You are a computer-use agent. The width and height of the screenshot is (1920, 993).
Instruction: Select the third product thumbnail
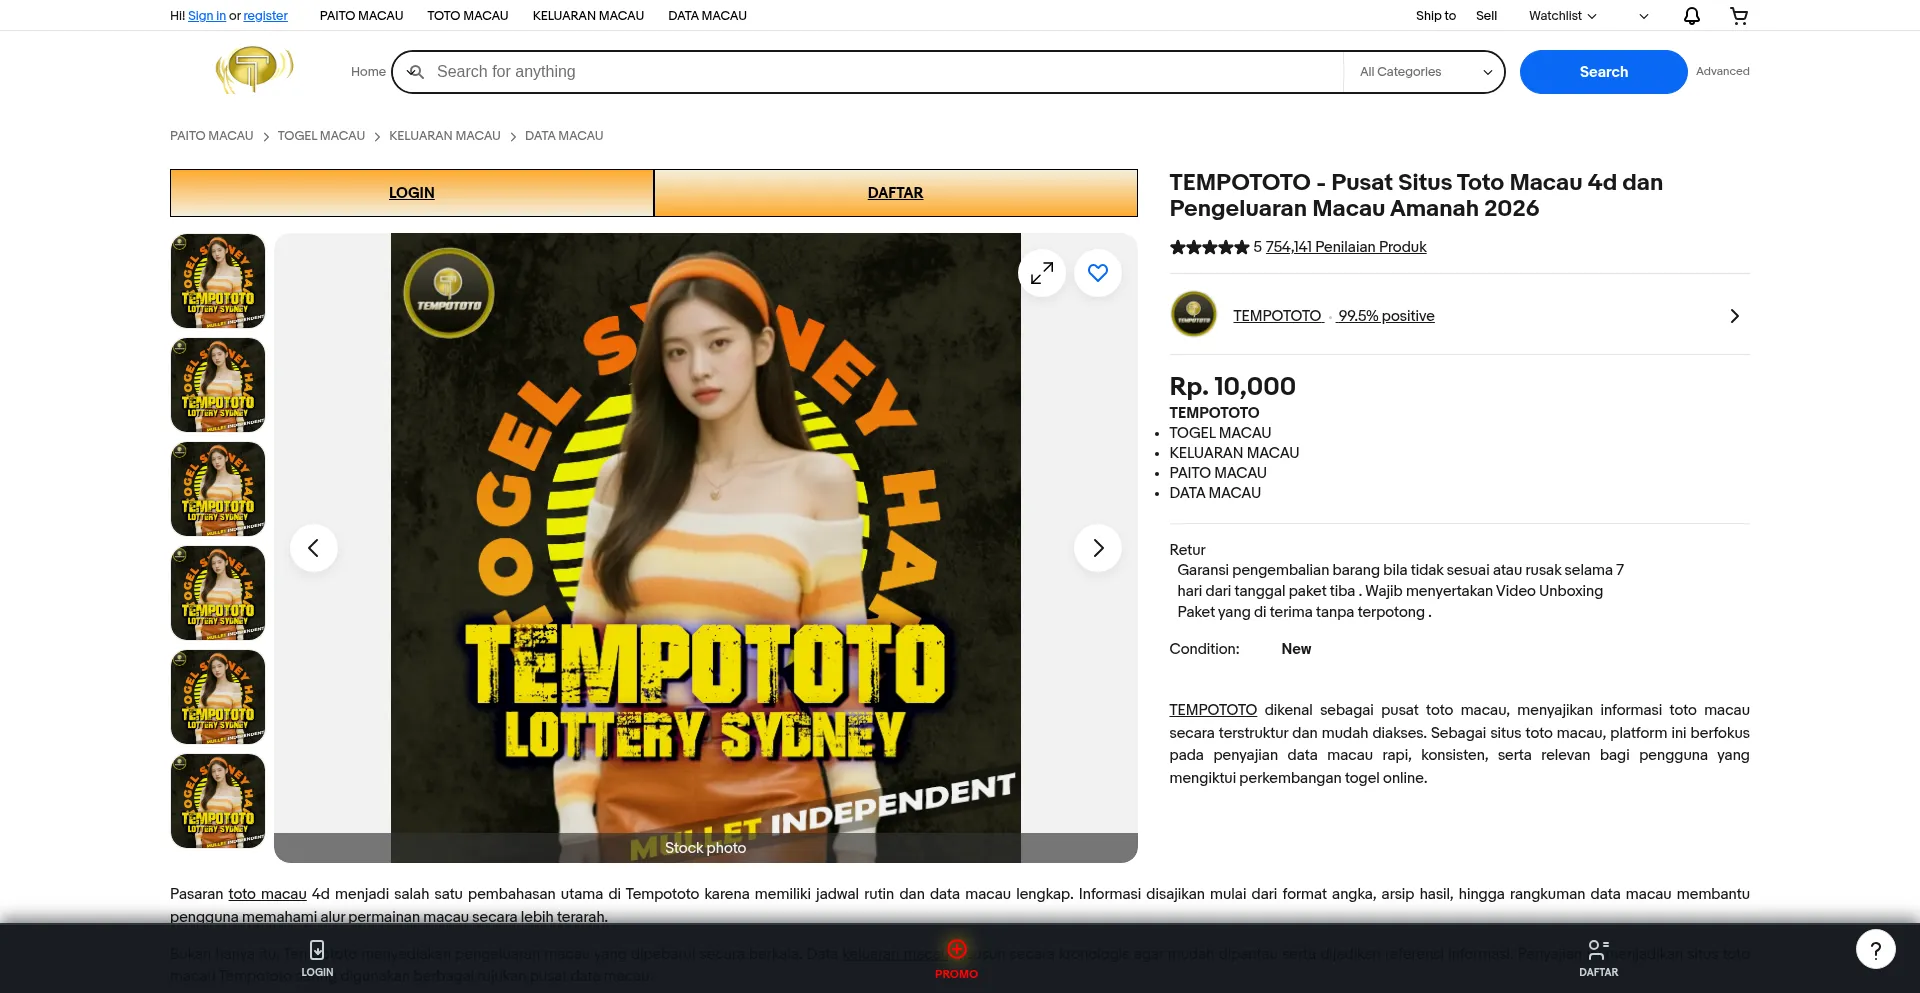(218, 489)
